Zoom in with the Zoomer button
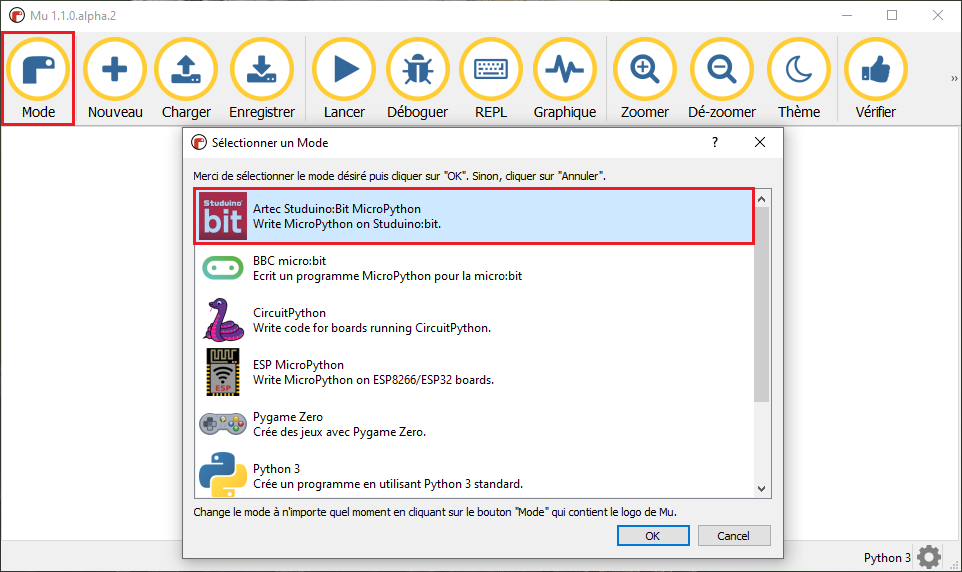Screen dimensions: 962x572 click(x=644, y=79)
